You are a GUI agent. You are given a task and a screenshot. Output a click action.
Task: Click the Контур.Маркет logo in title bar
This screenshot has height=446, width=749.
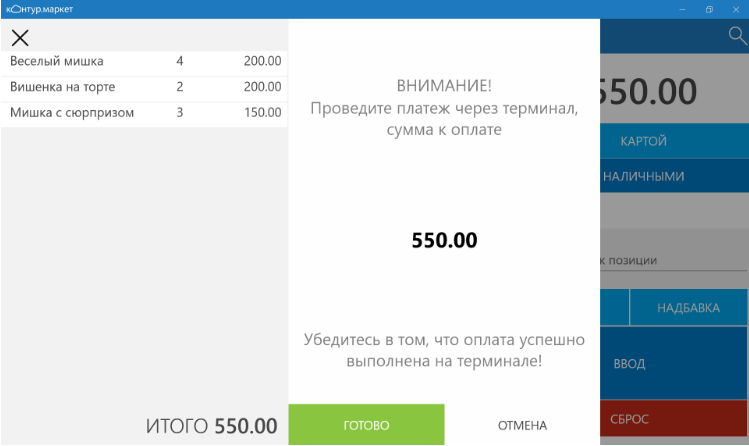[x=40, y=9]
